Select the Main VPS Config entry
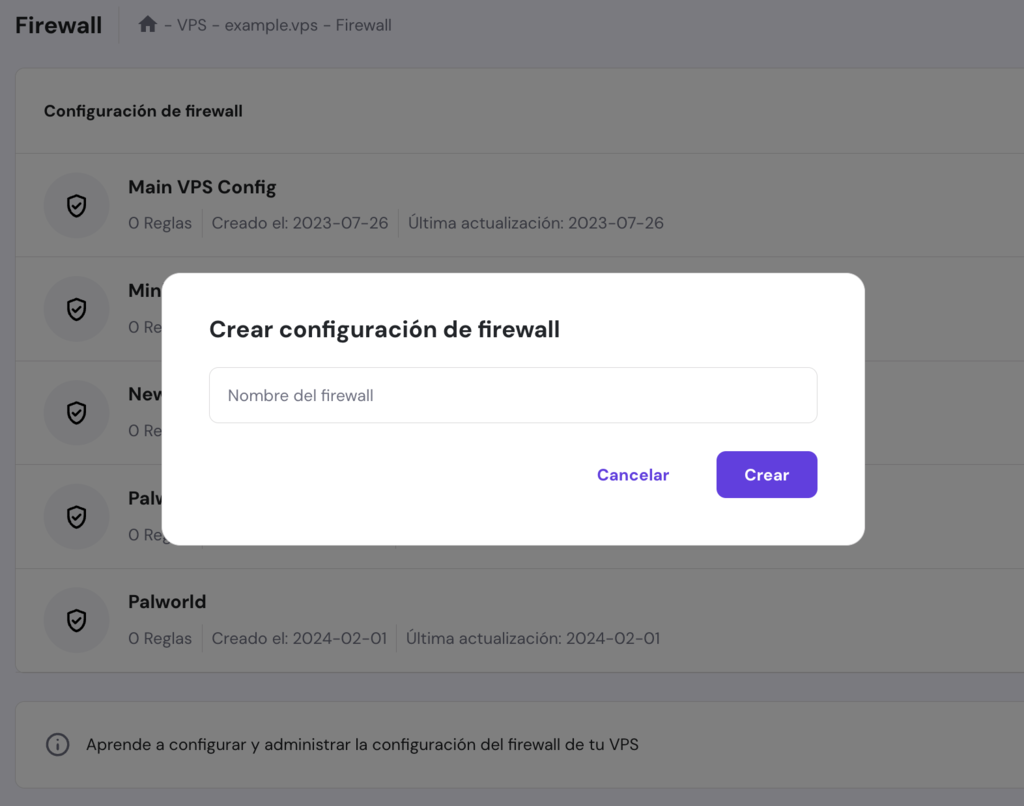The image size is (1024, 806). [x=202, y=187]
